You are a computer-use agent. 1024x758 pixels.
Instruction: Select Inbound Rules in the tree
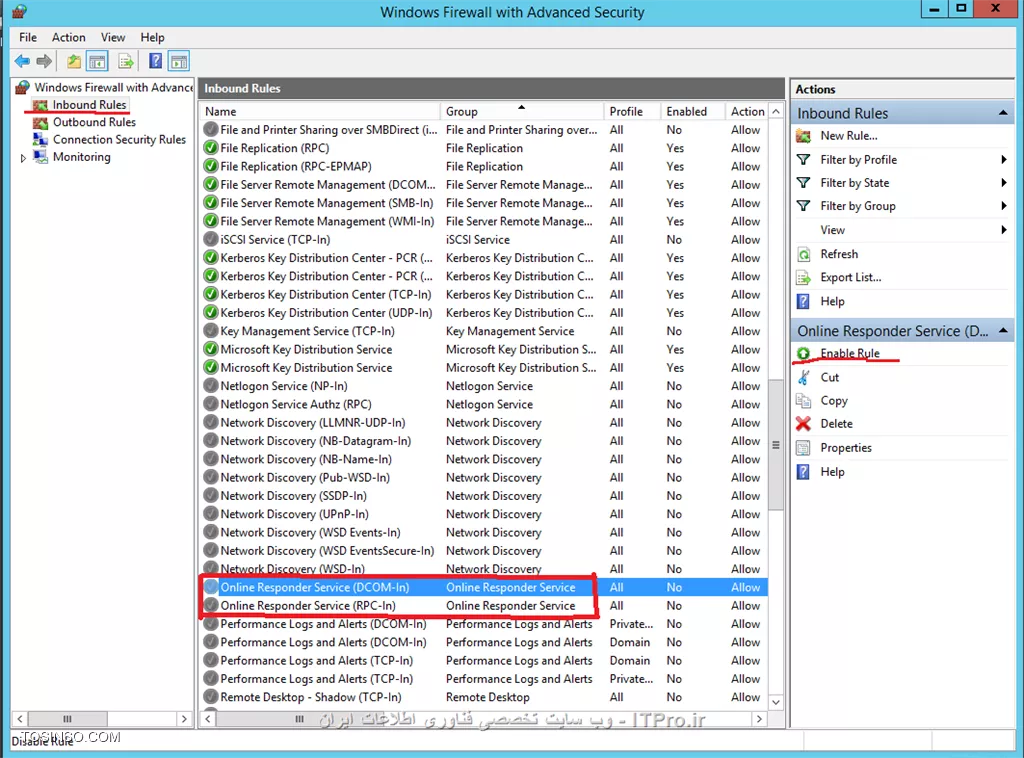tap(89, 105)
